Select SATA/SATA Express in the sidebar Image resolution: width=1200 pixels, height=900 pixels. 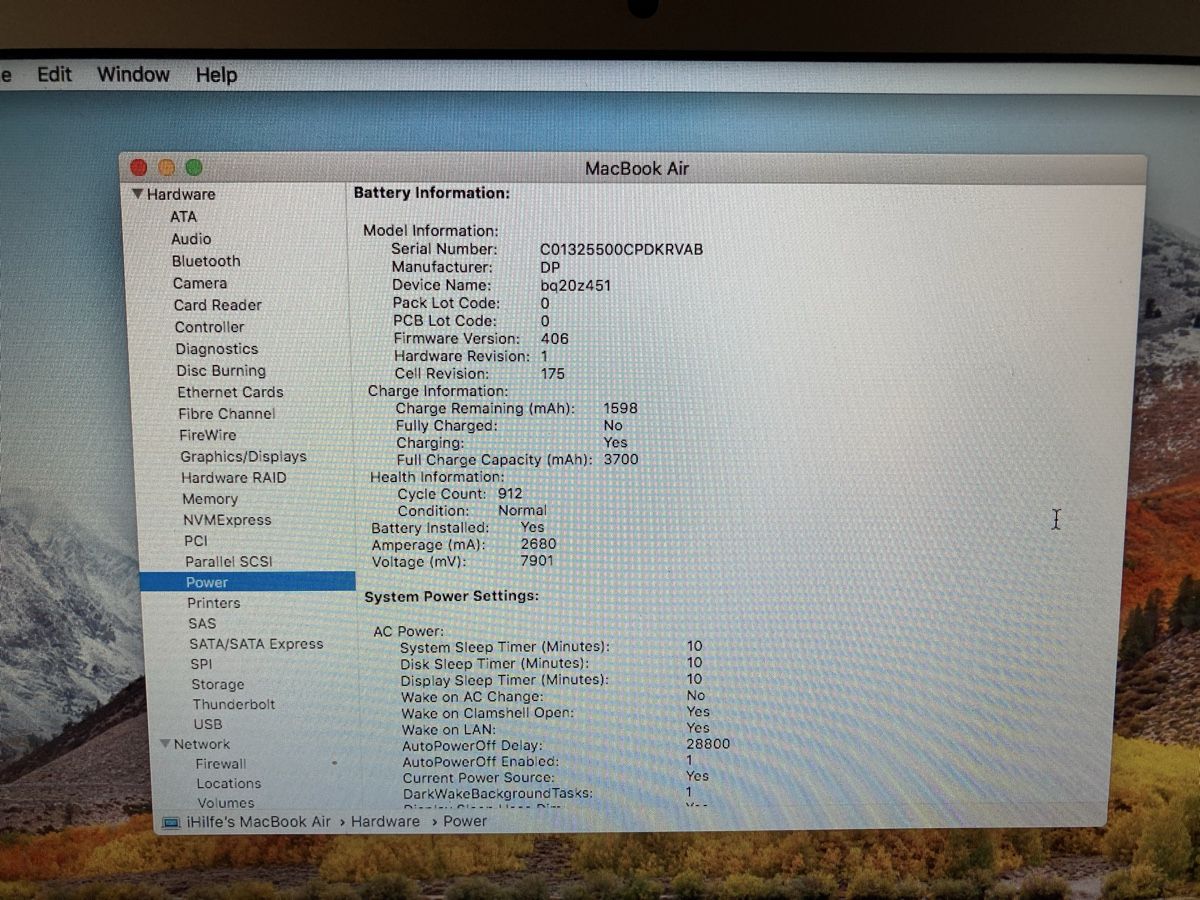256,644
